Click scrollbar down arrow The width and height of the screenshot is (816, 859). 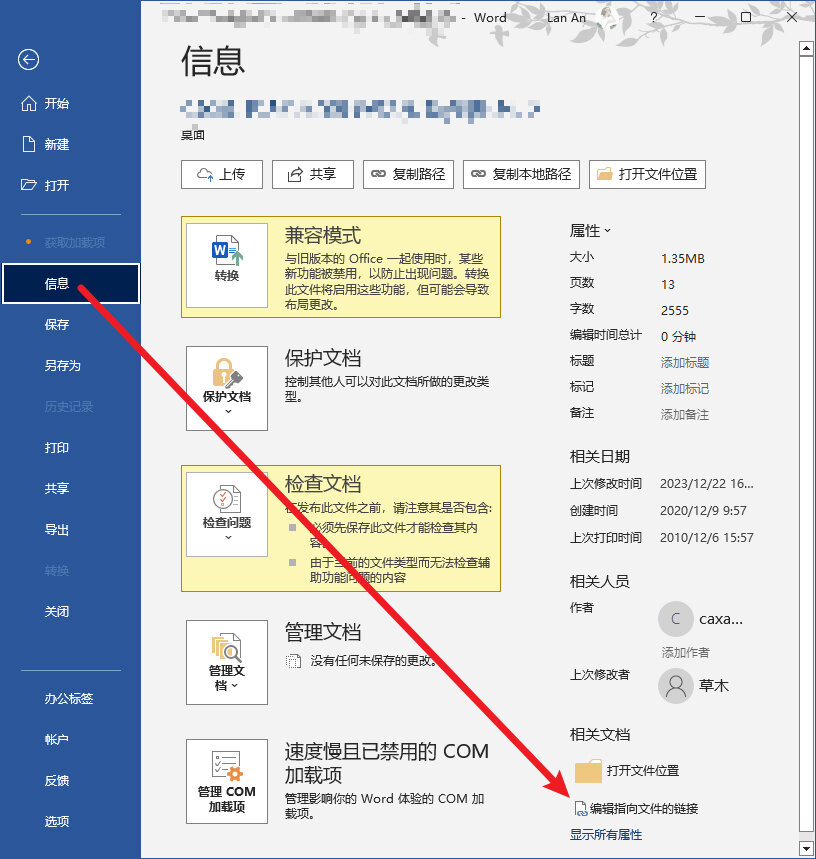[x=806, y=849]
